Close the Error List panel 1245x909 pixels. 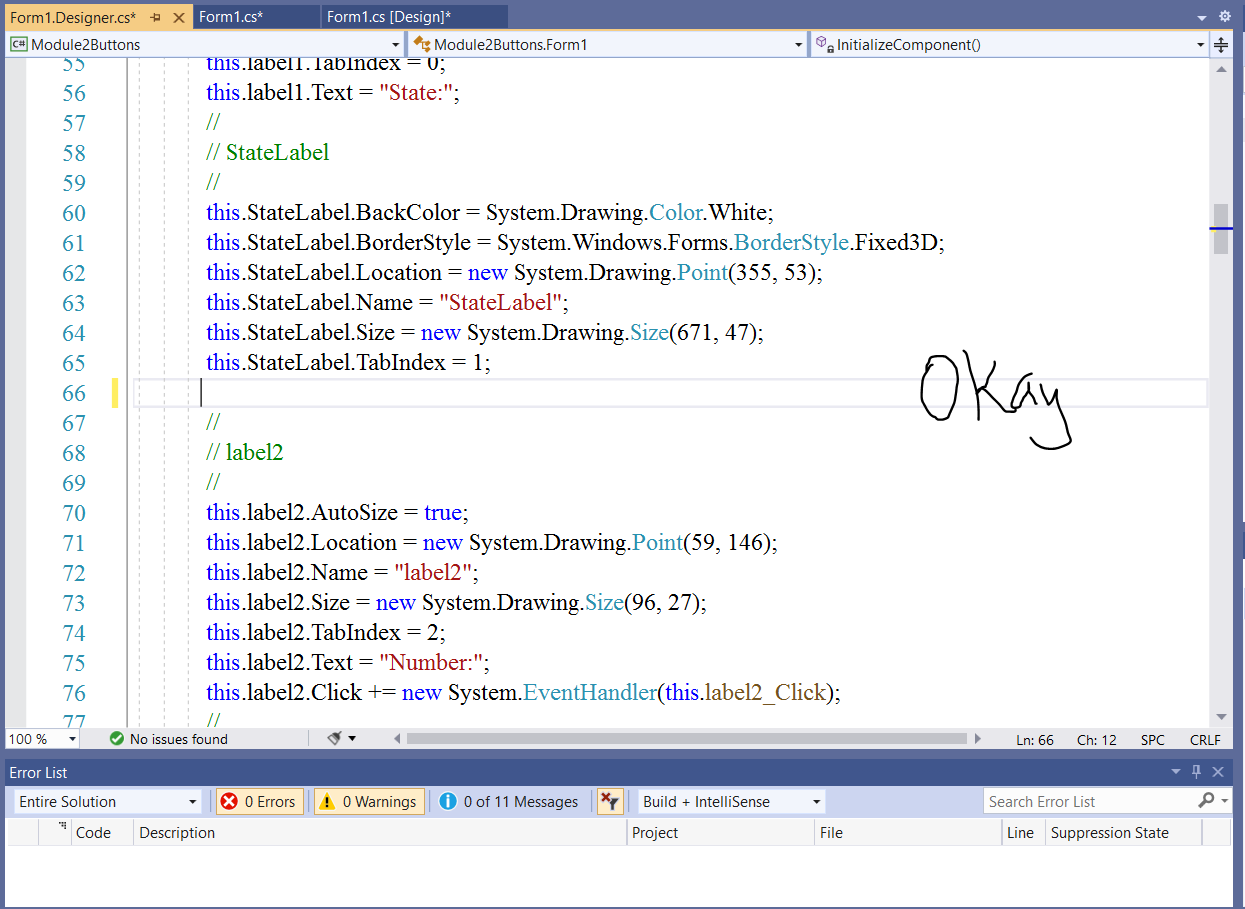1218,772
